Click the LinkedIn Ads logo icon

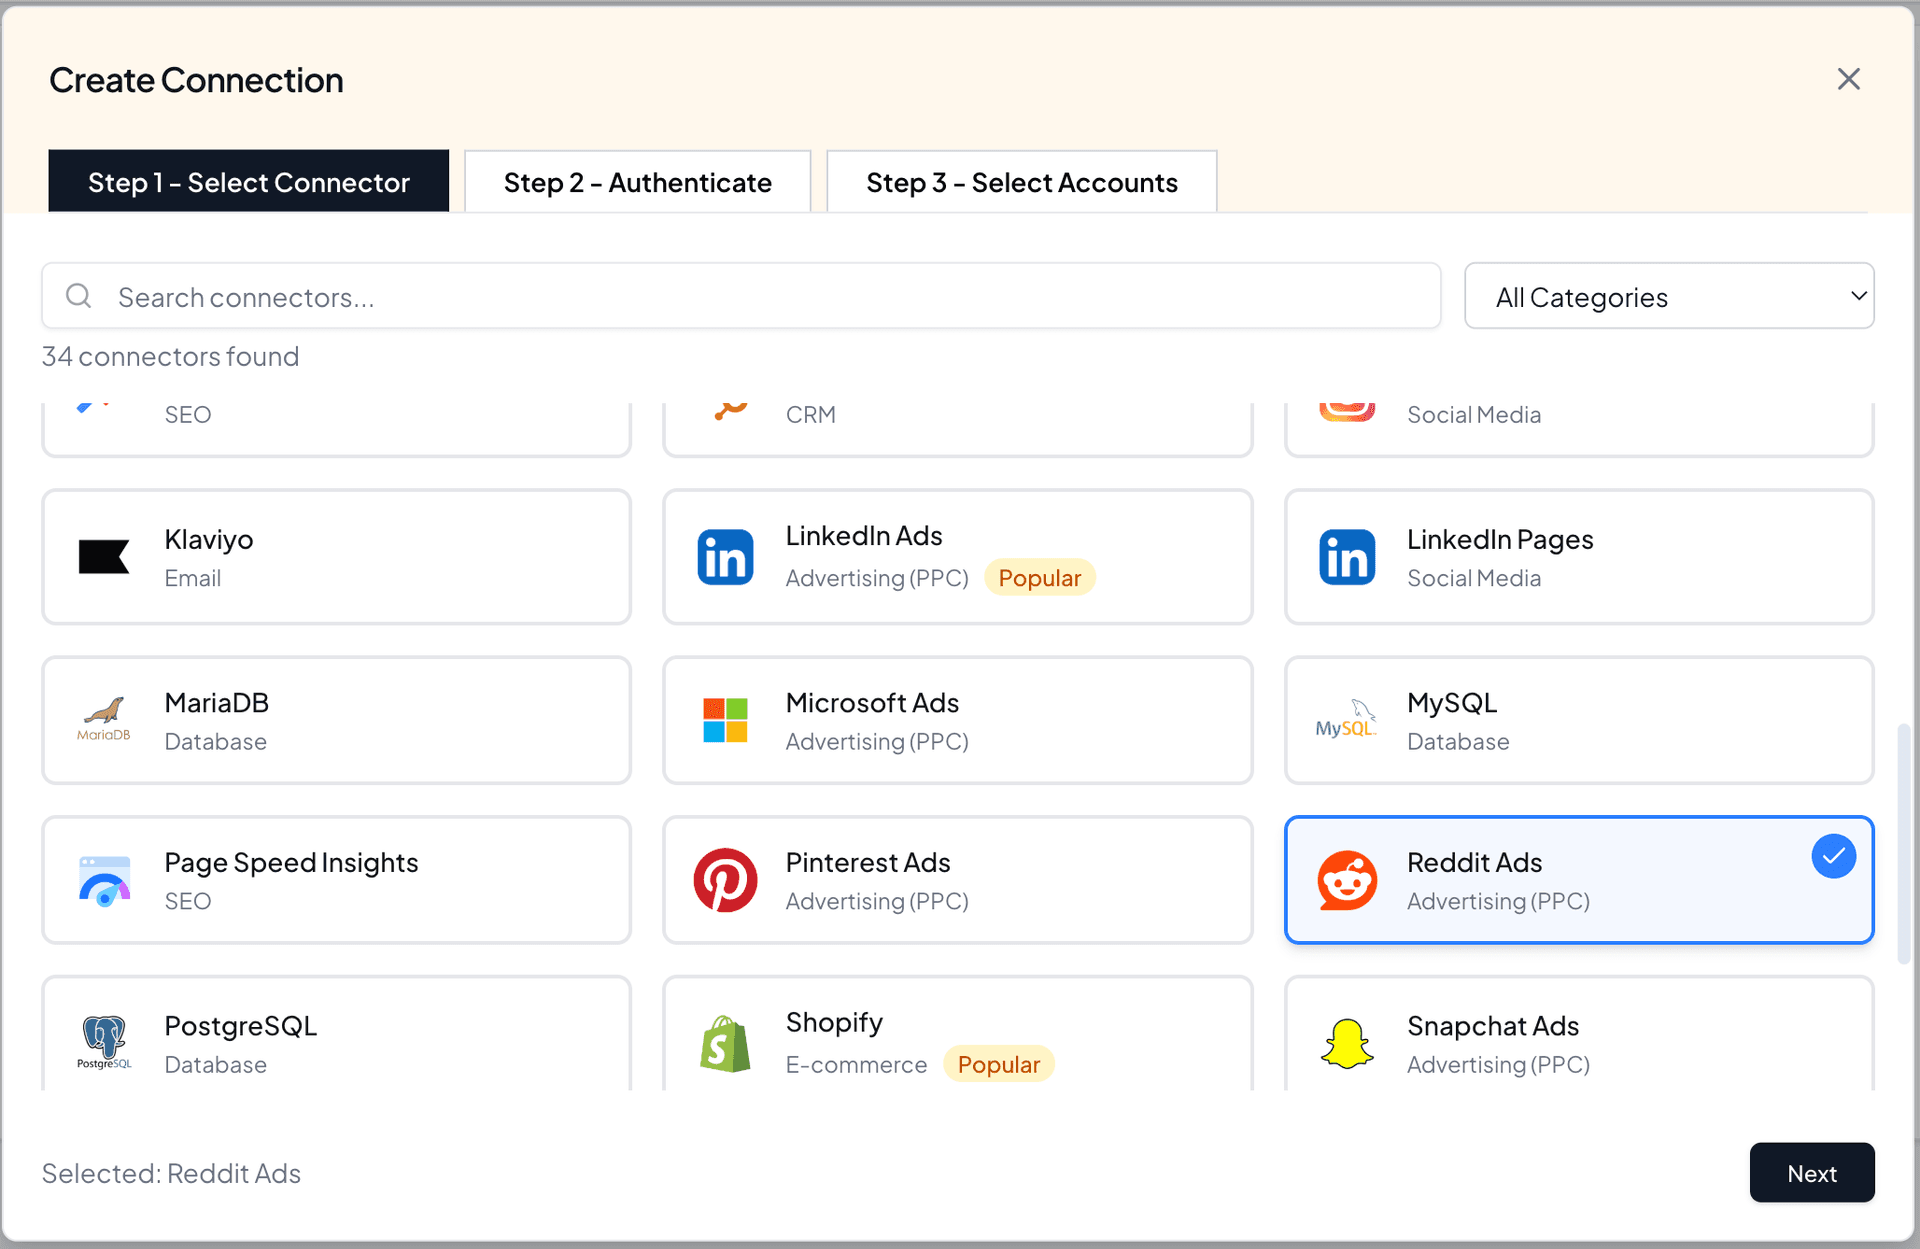pos(725,557)
